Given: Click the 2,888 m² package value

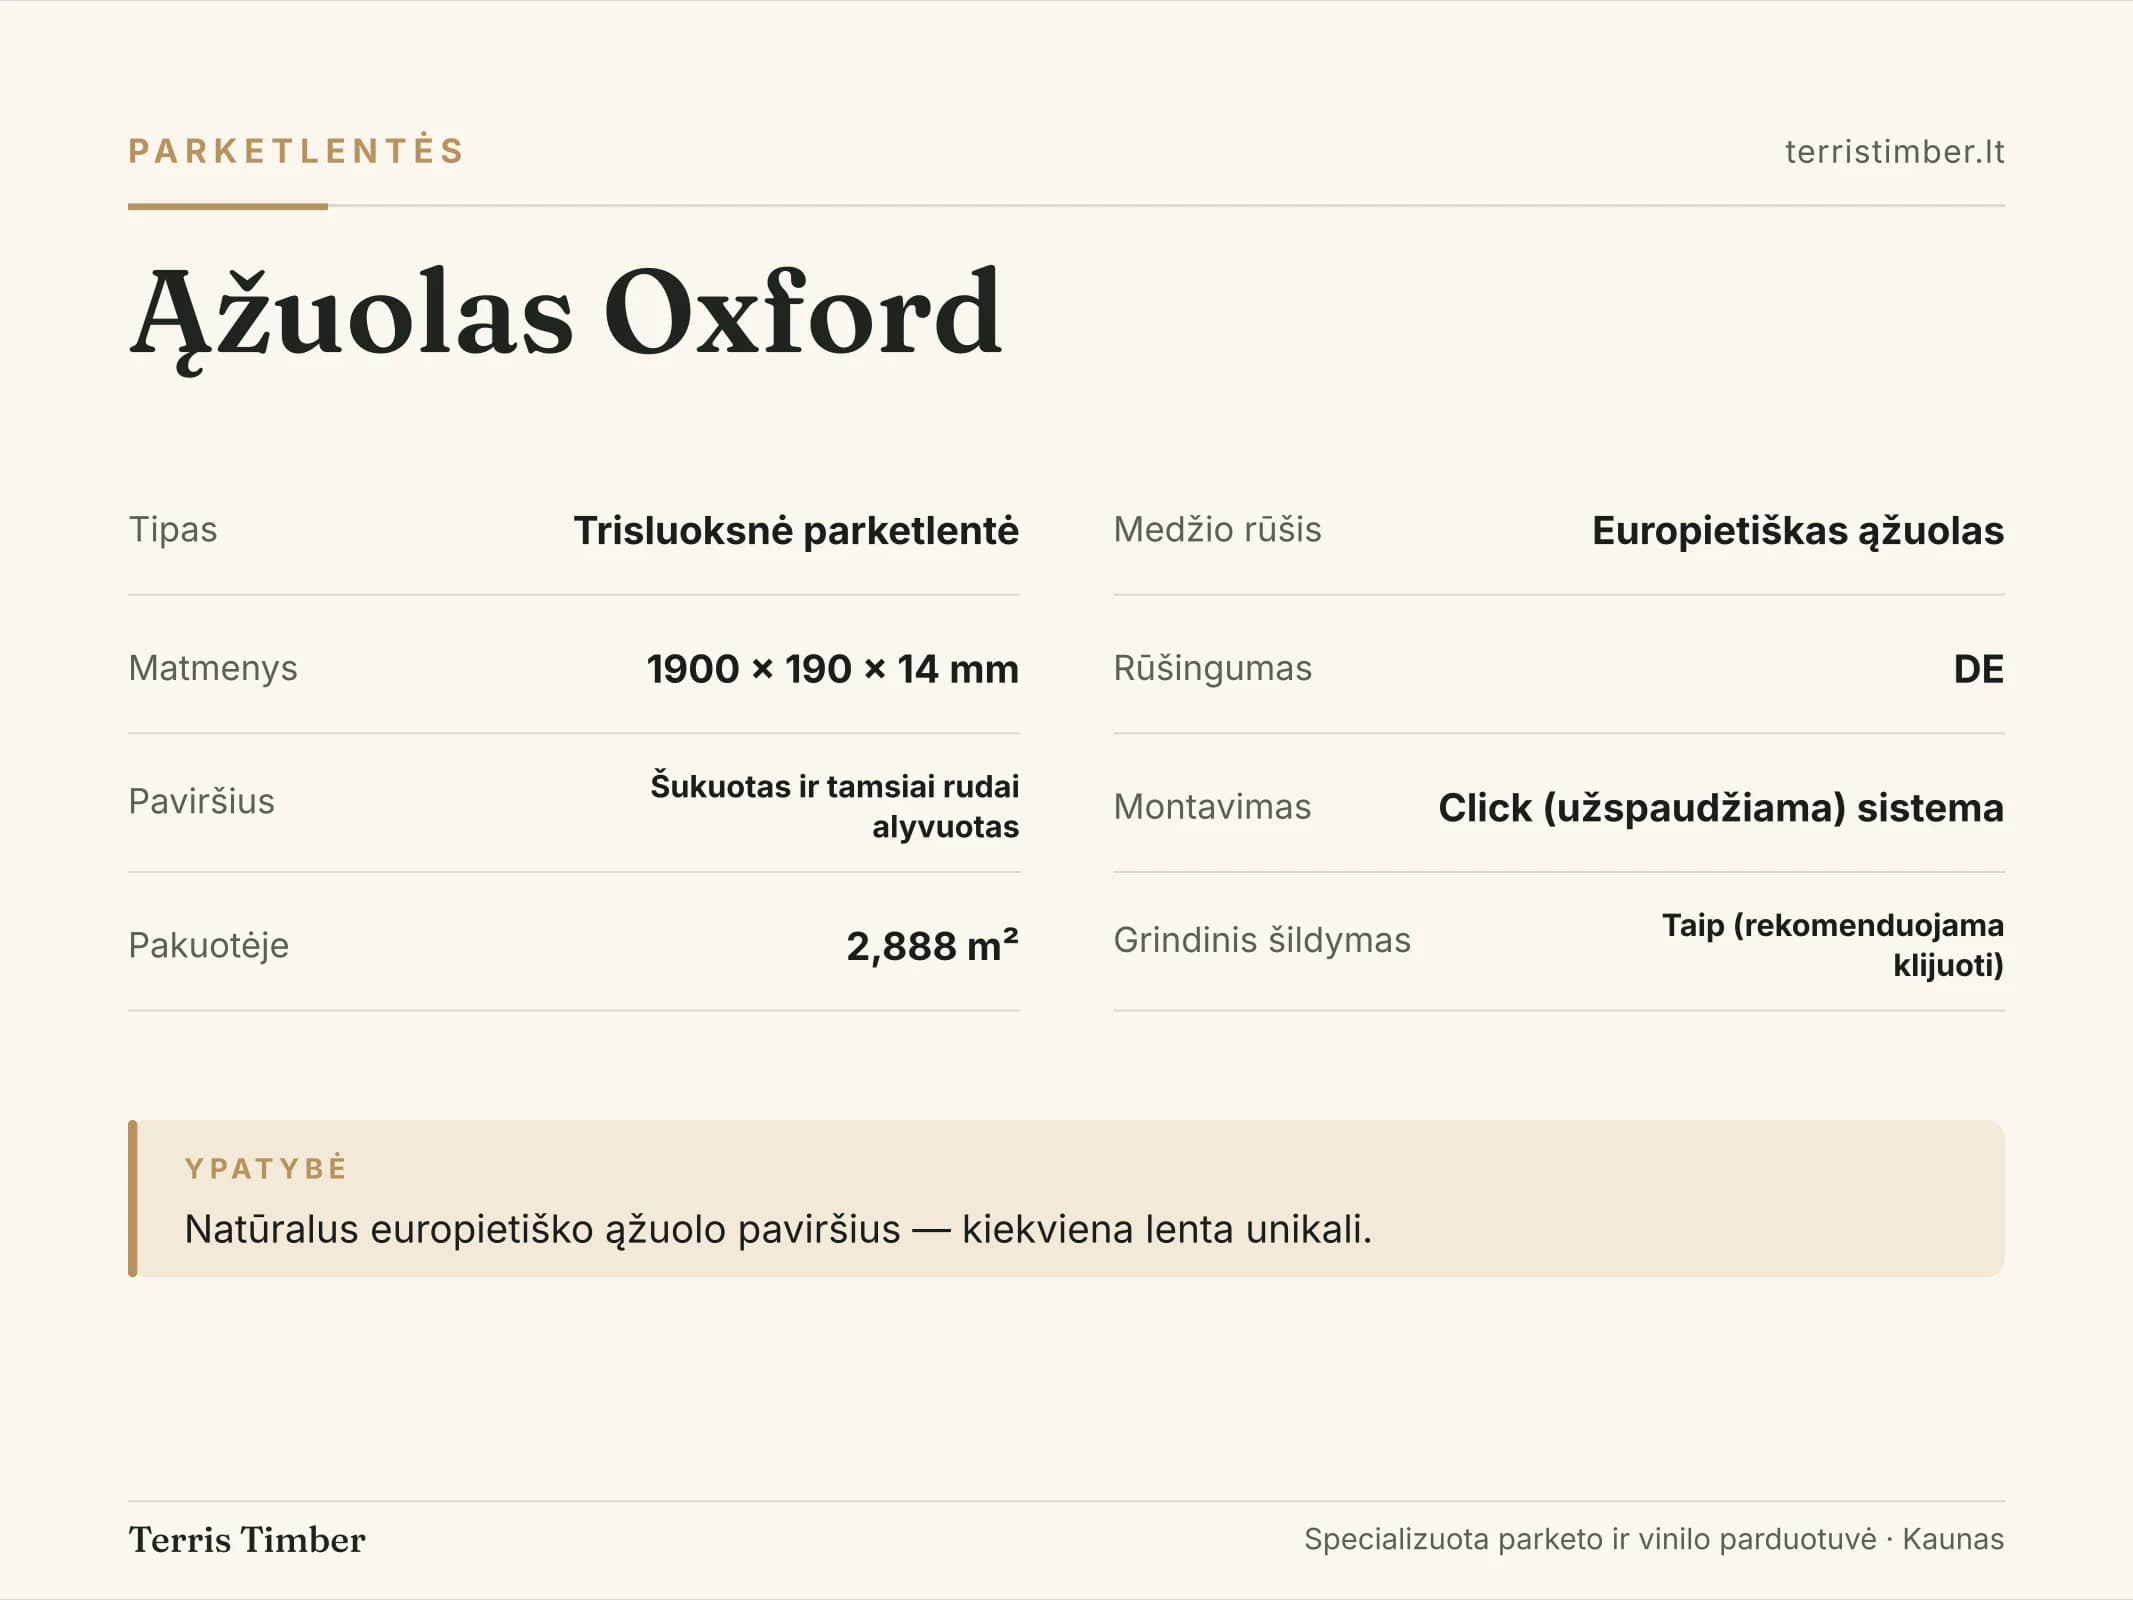Looking at the screenshot, I should coord(932,945).
